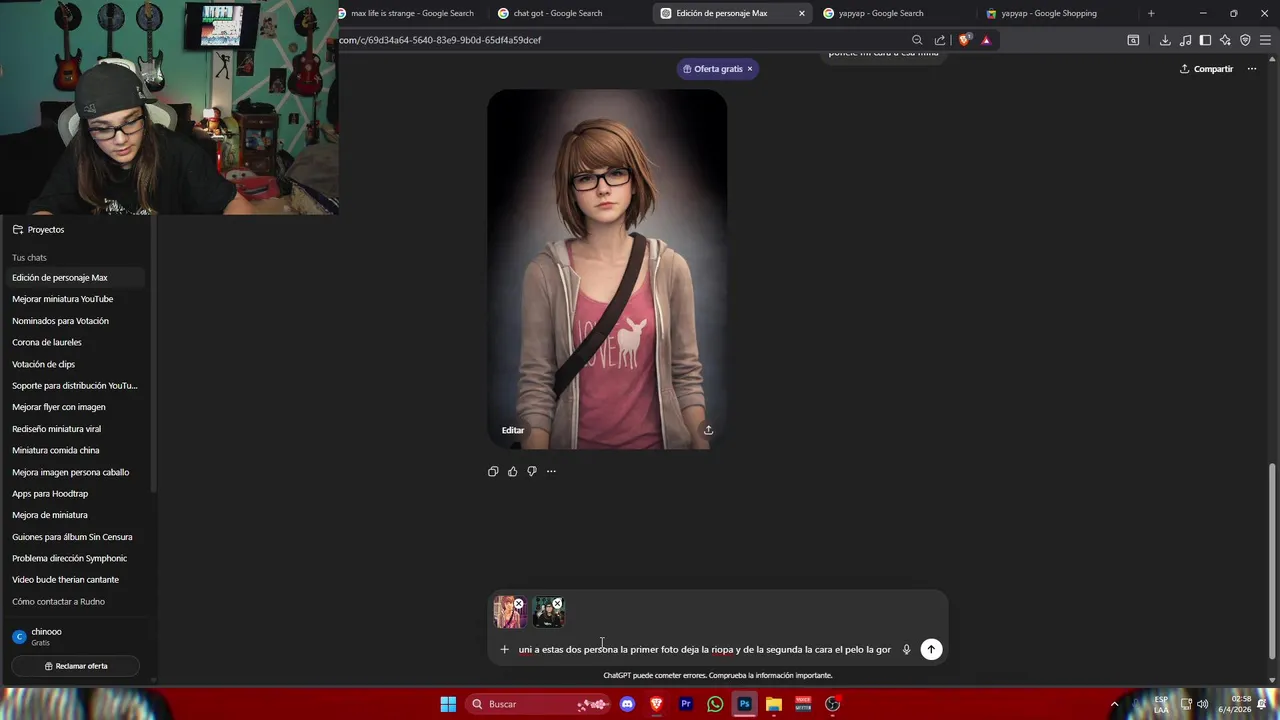Click the Compartir button

coord(1206,69)
